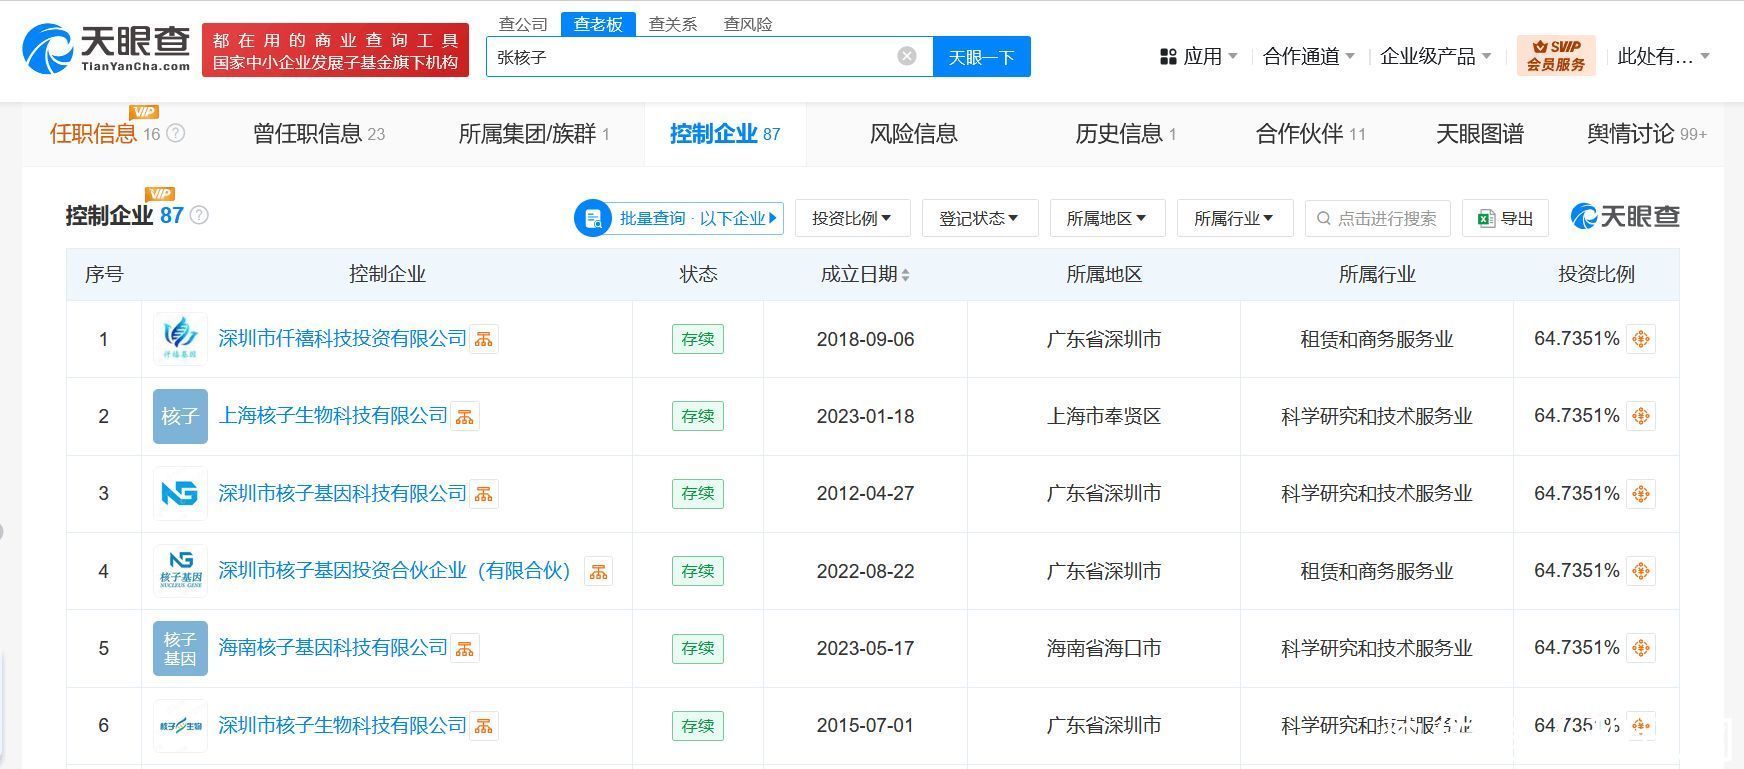Expand the 投资比例 filter dropdown

[852, 218]
